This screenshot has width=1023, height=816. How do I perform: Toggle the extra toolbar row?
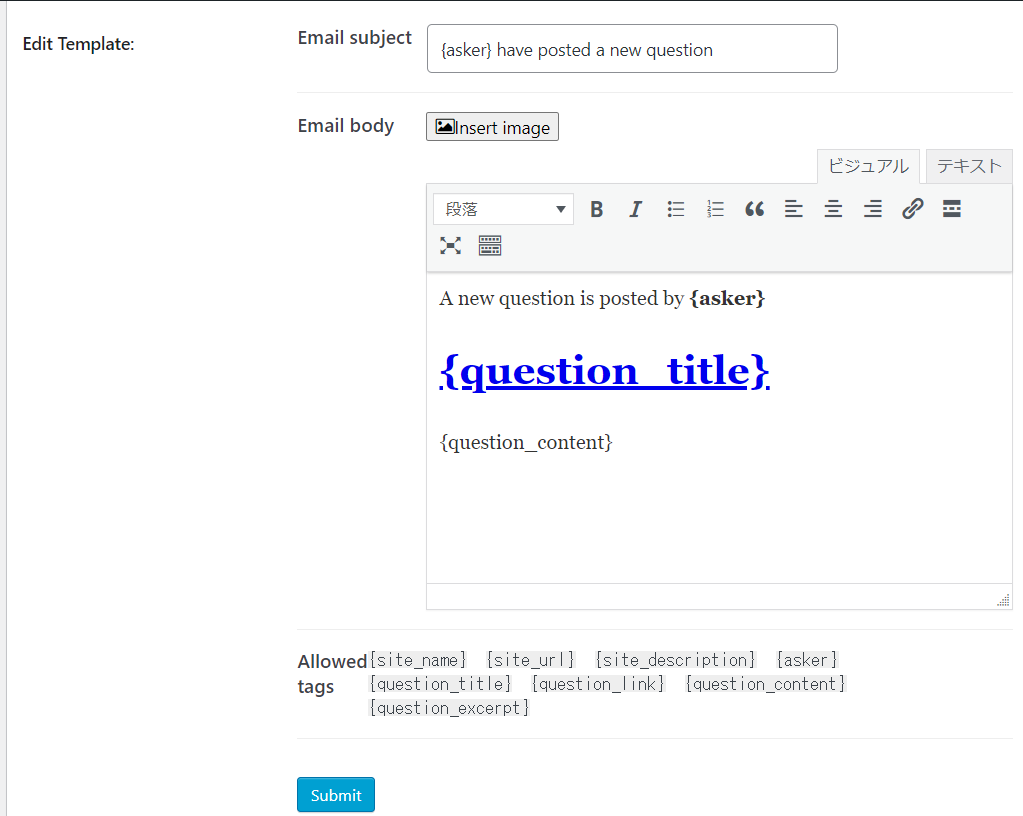[x=490, y=246]
